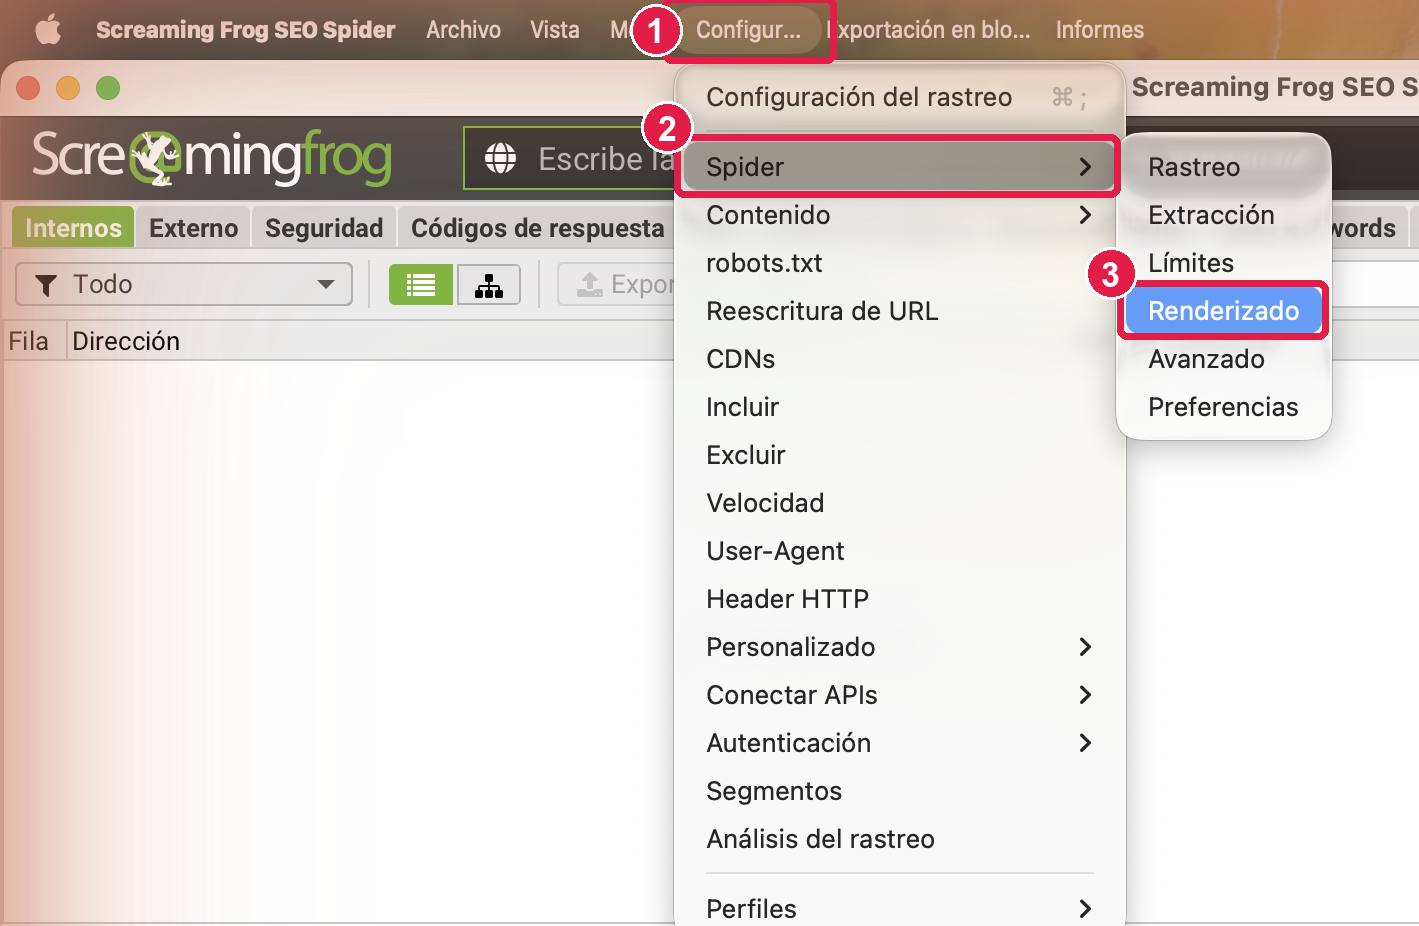Switch to tree hierarchy view
The height and width of the screenshot is (926, 1419).
[x=489, y=285]
